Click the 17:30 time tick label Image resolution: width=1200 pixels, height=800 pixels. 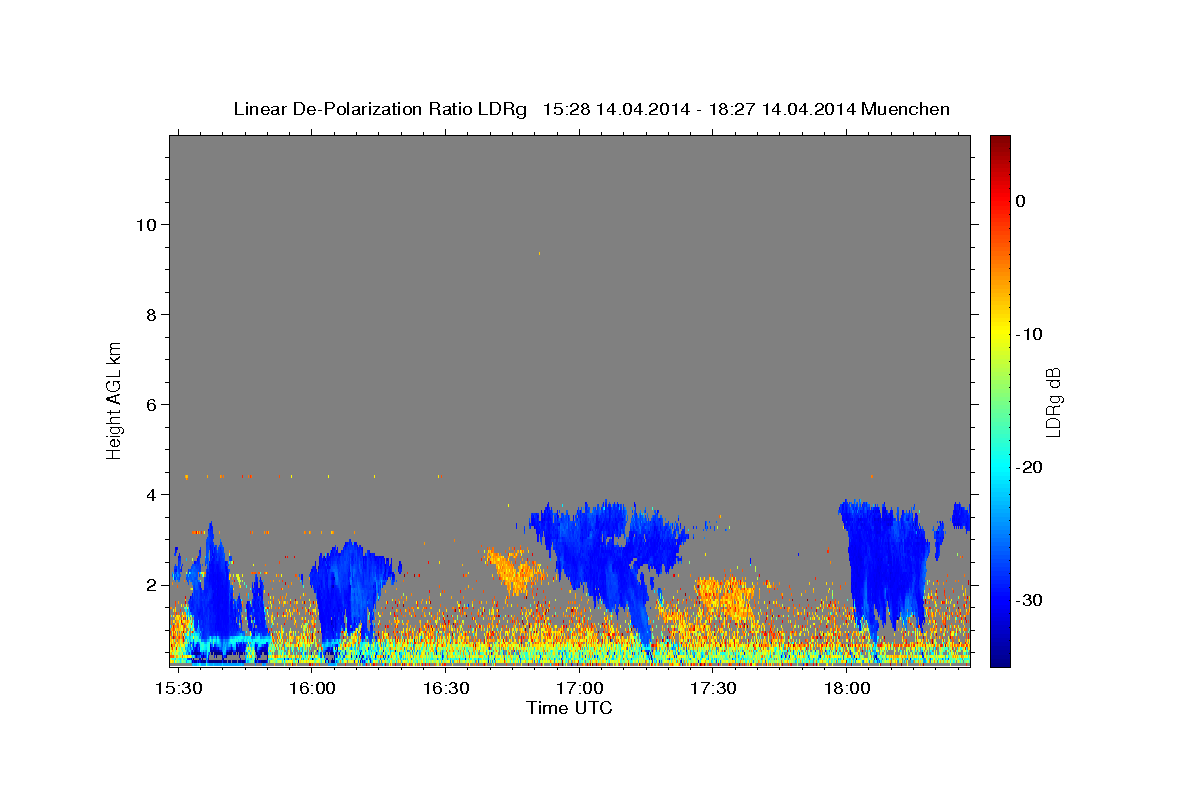[x=713, y=688]
